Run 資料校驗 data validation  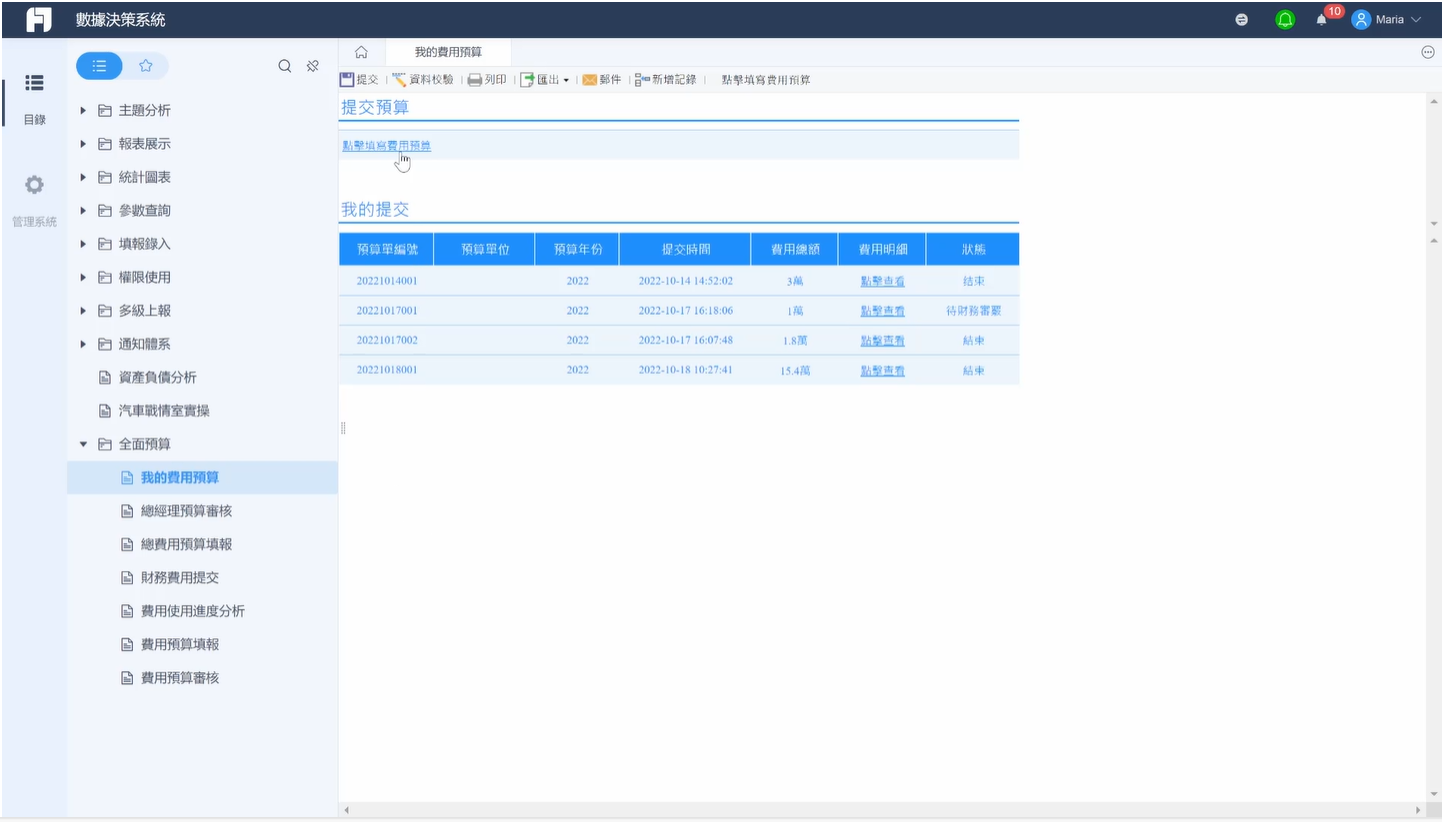pos(423,80)
